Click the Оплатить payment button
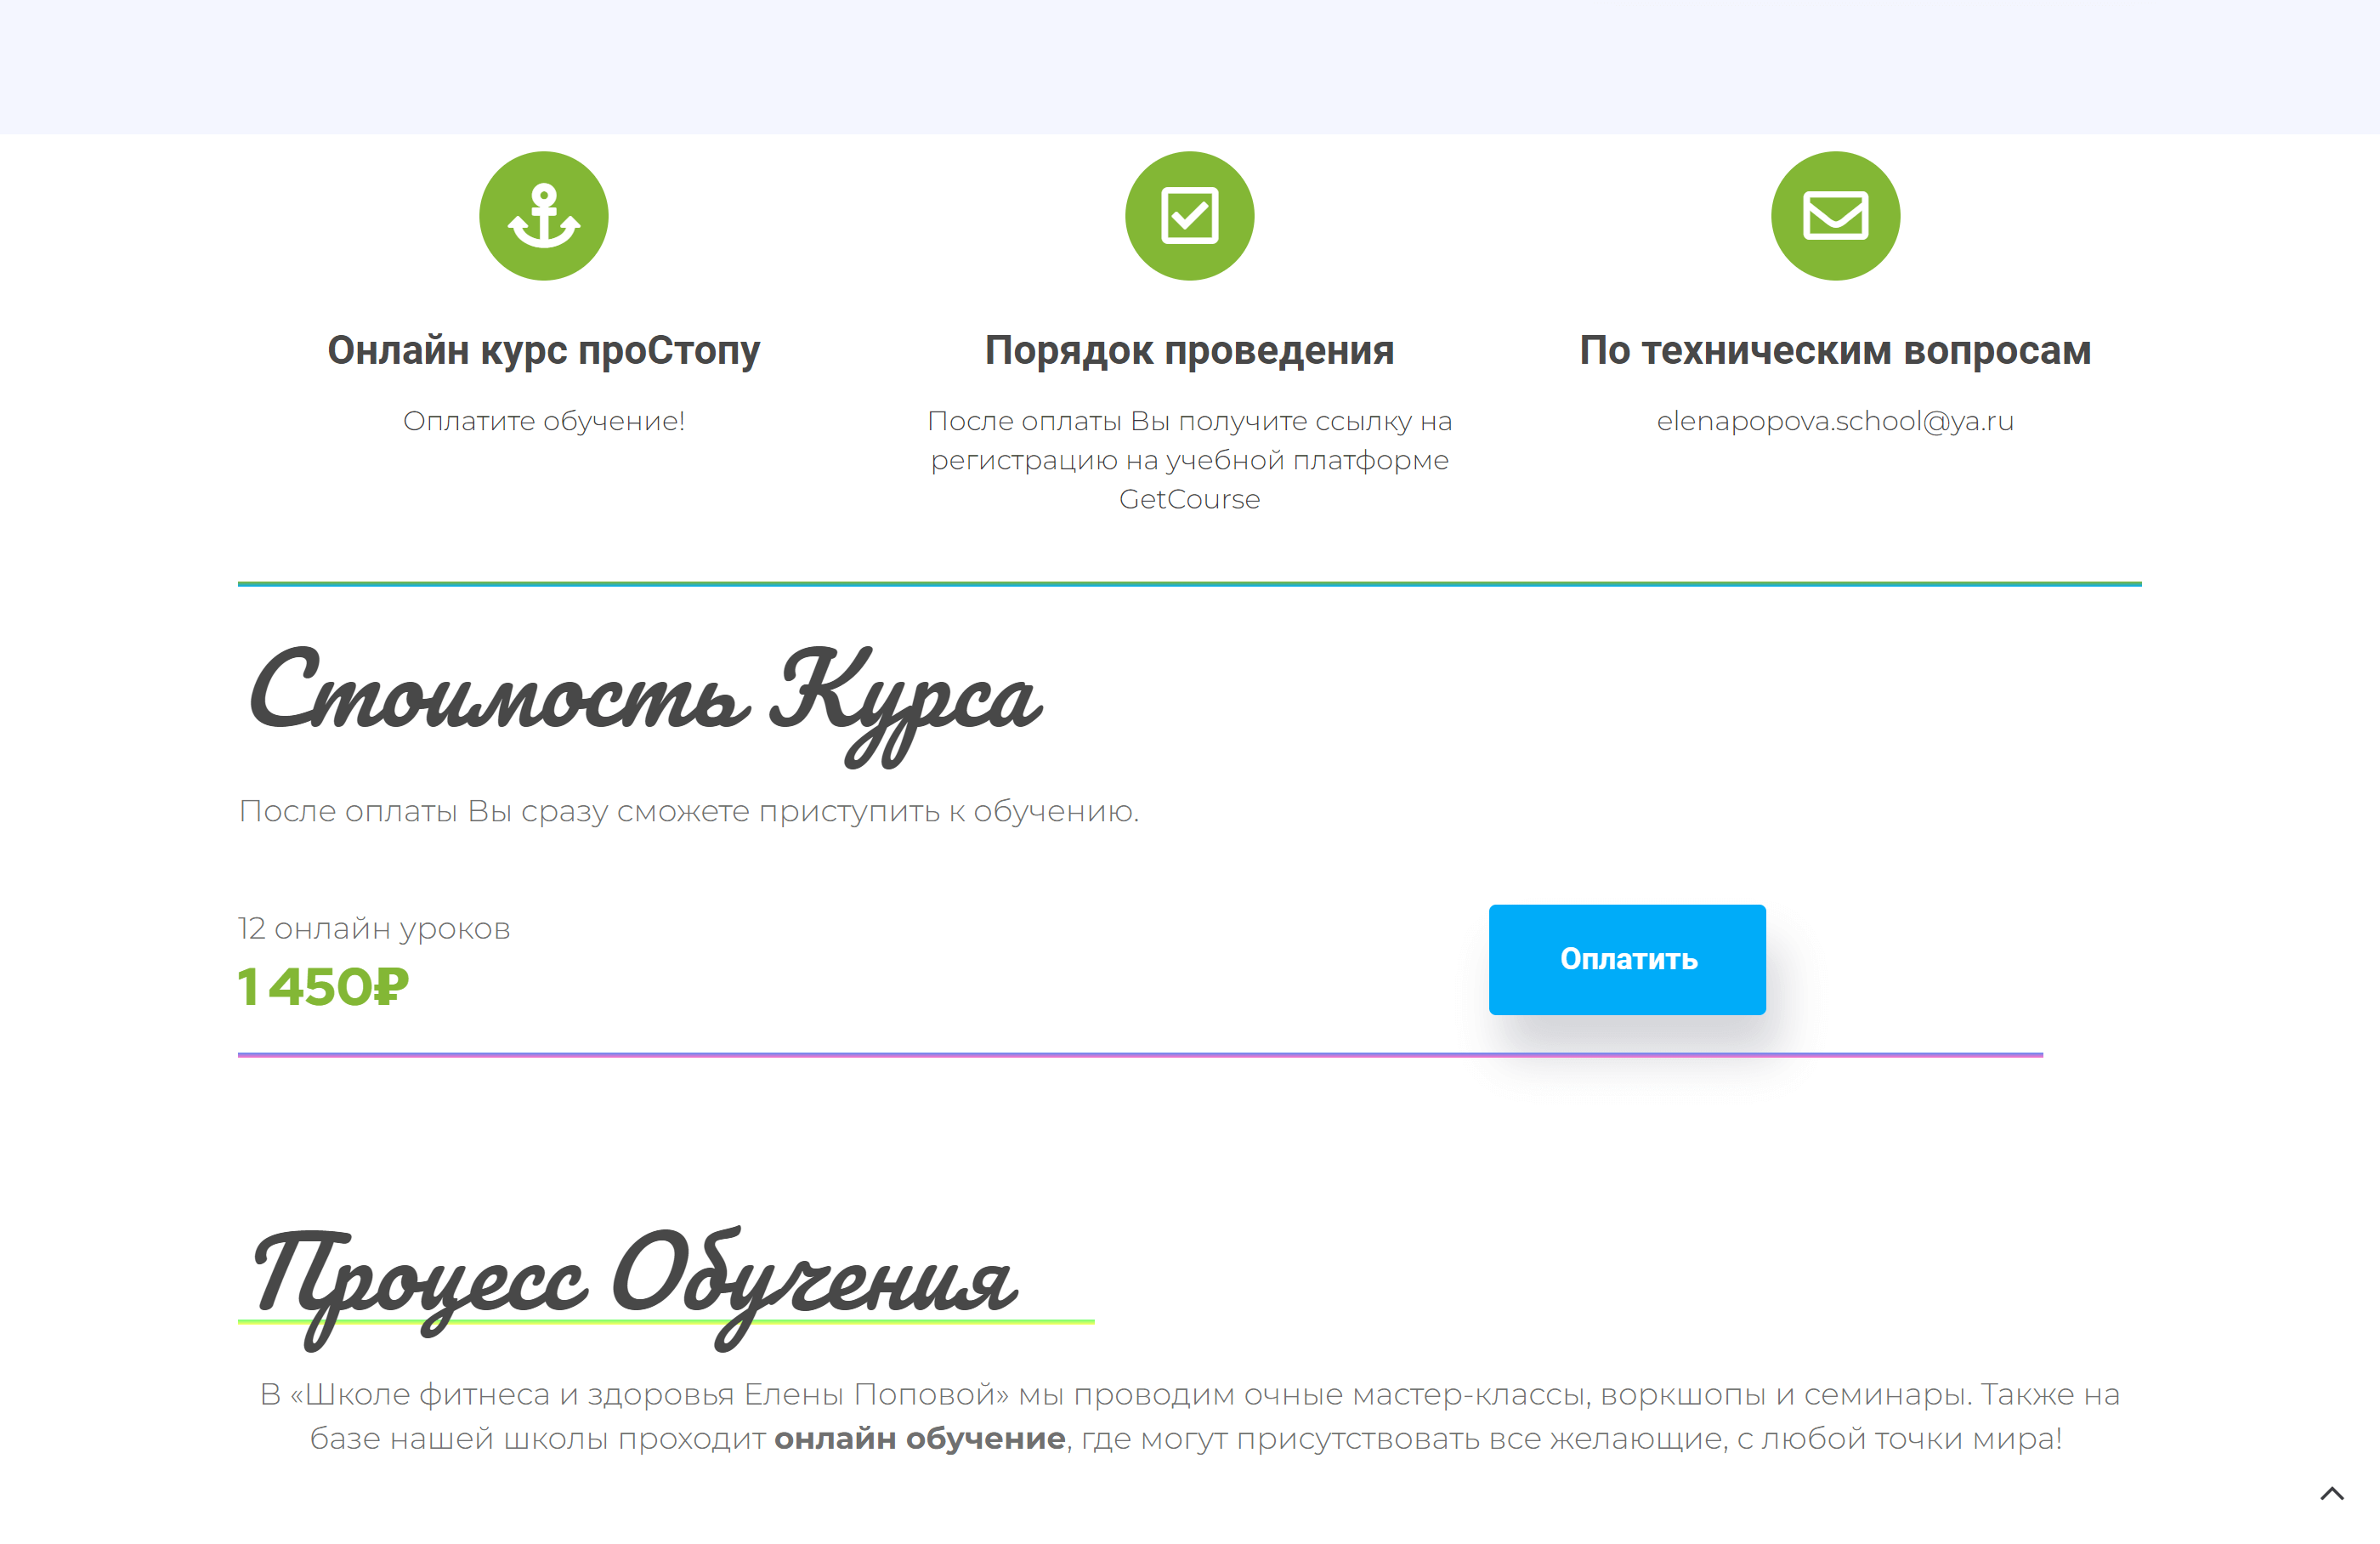 pyautogui.click(x=1627, y=960)
